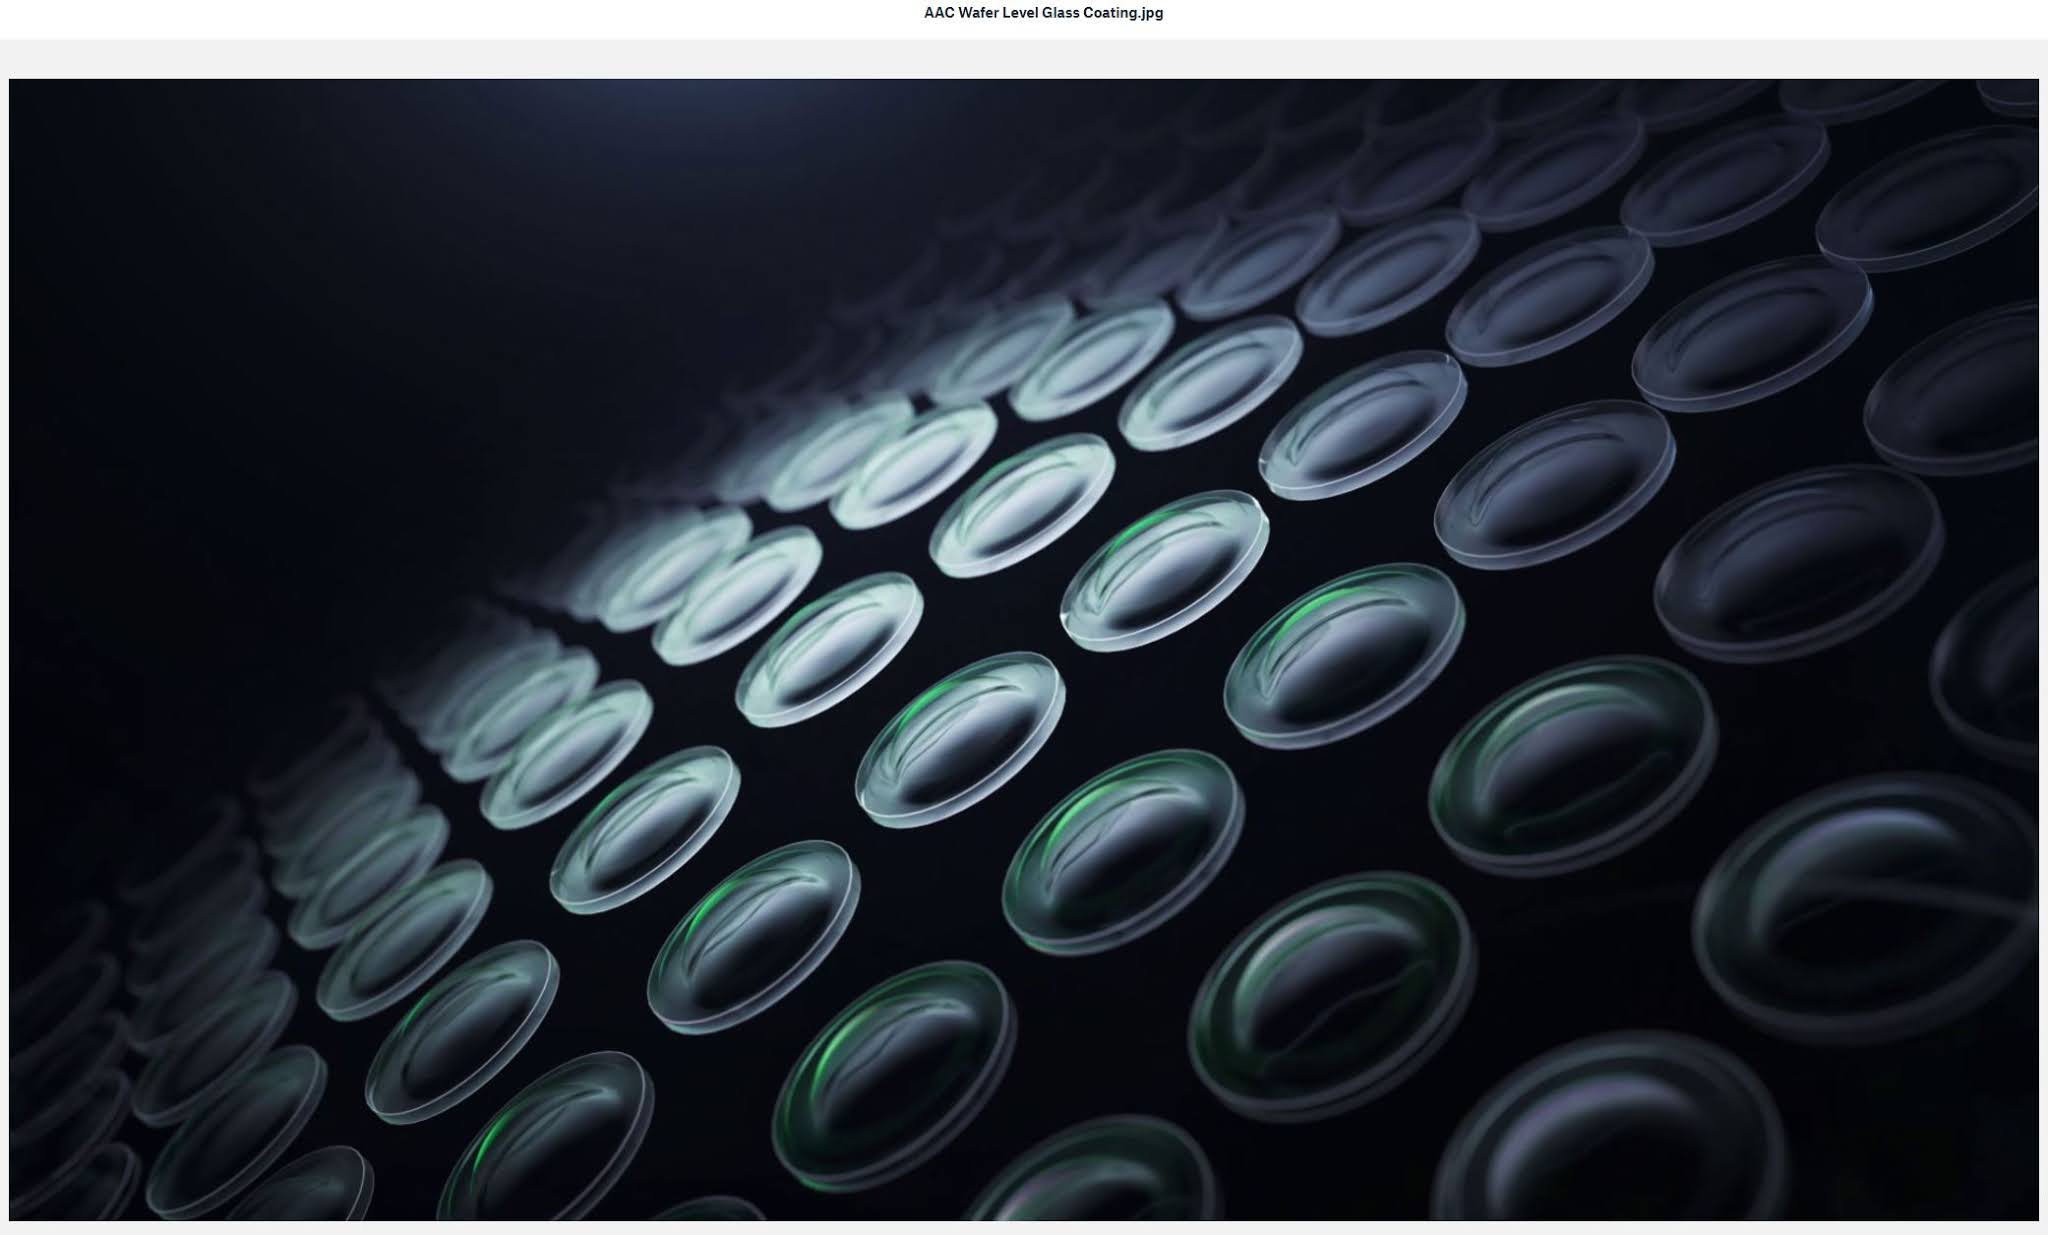
Task: Click the wafer coating image to zoom
Action: pos(1024,650)
